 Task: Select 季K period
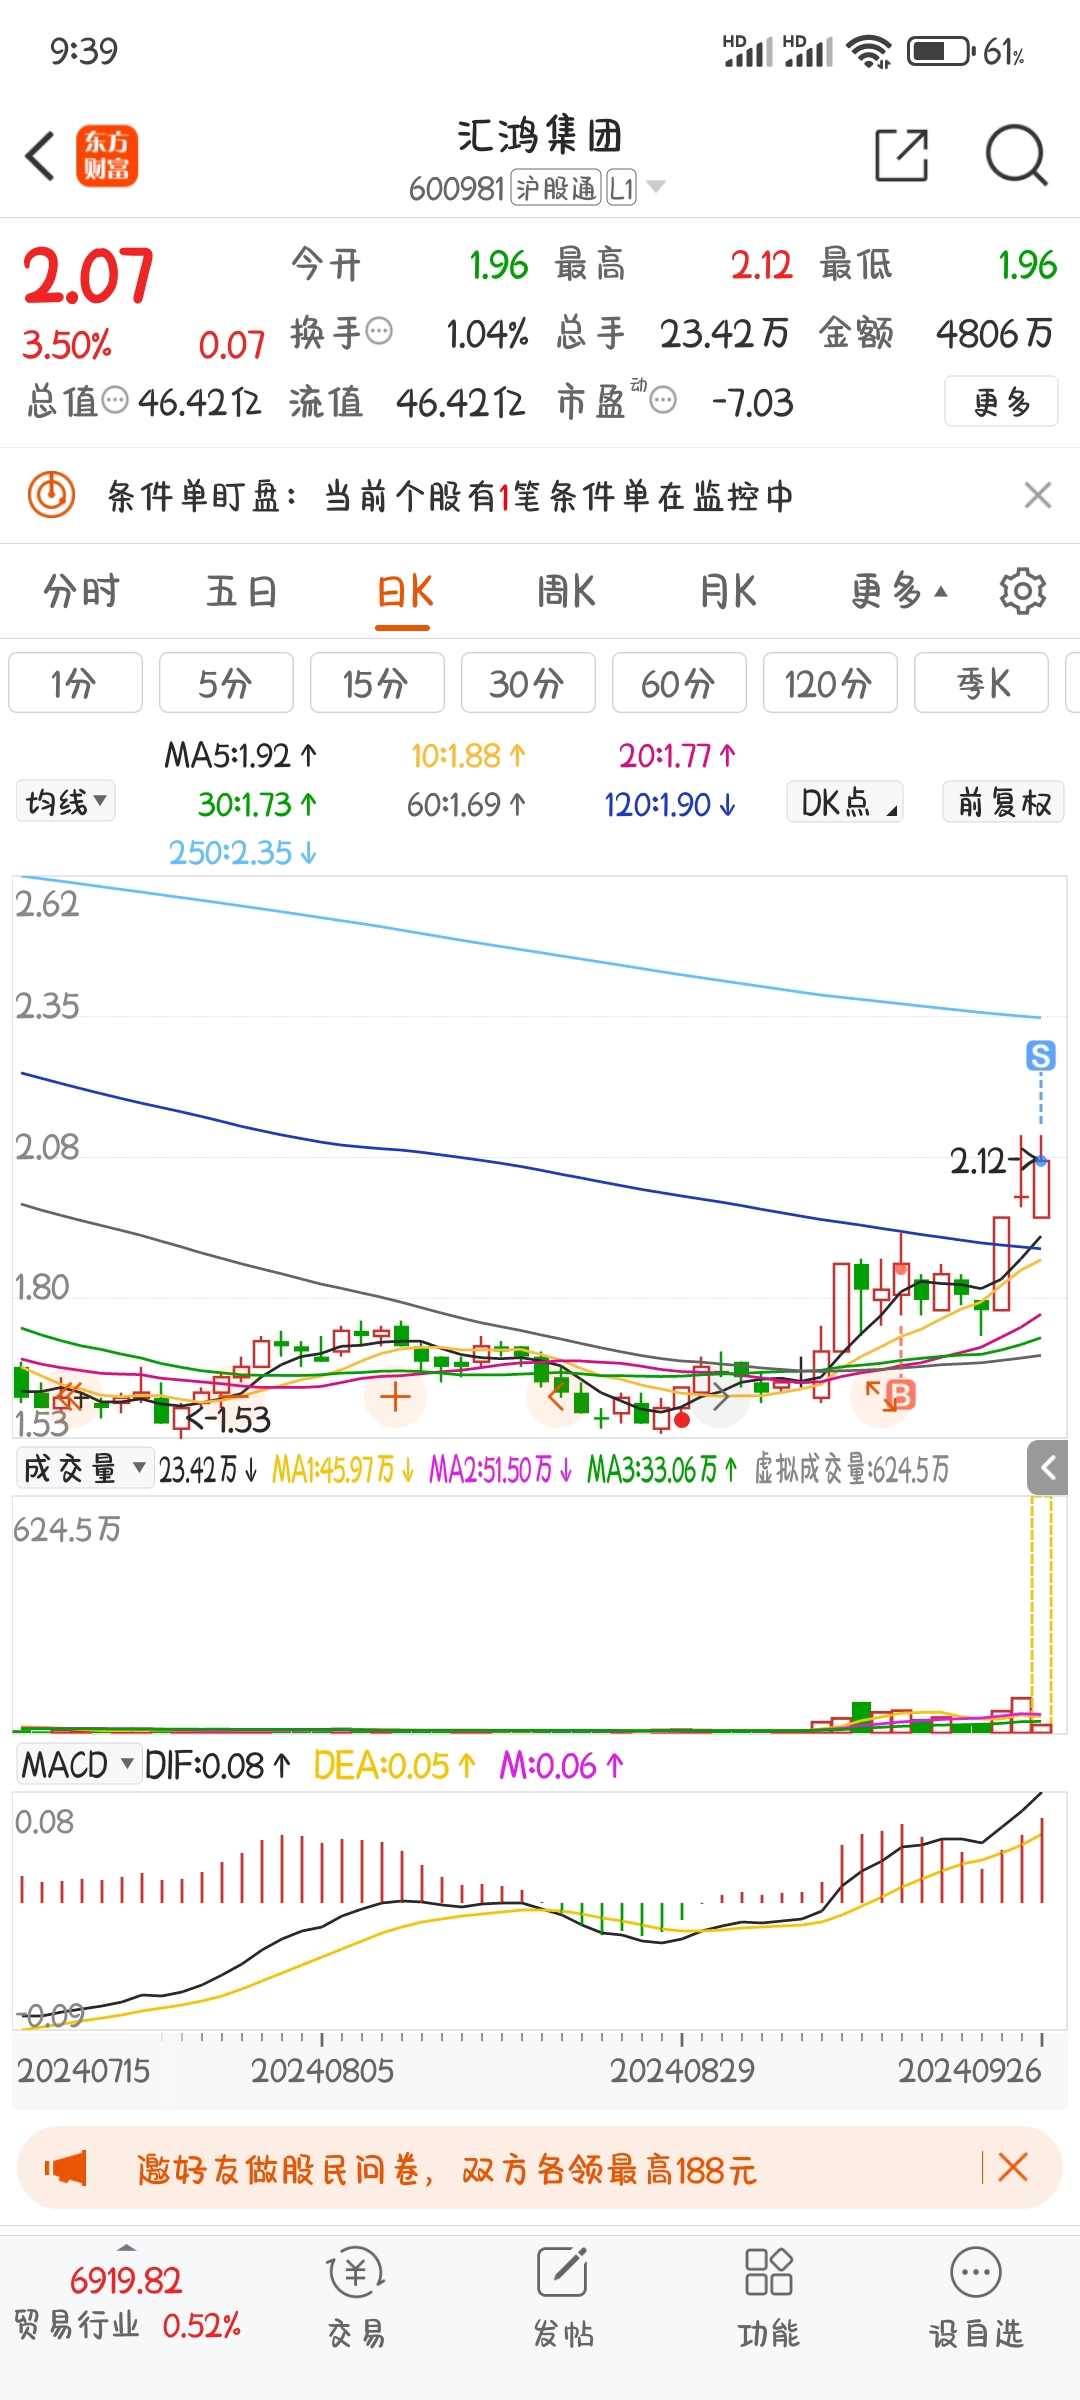(x=981, y=683)
